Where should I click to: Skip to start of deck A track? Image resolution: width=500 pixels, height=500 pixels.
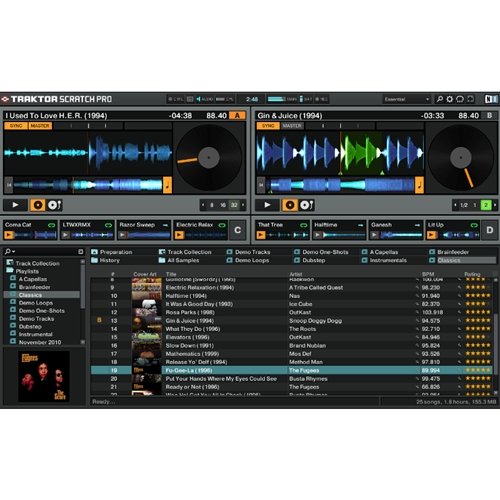(9, 185)
